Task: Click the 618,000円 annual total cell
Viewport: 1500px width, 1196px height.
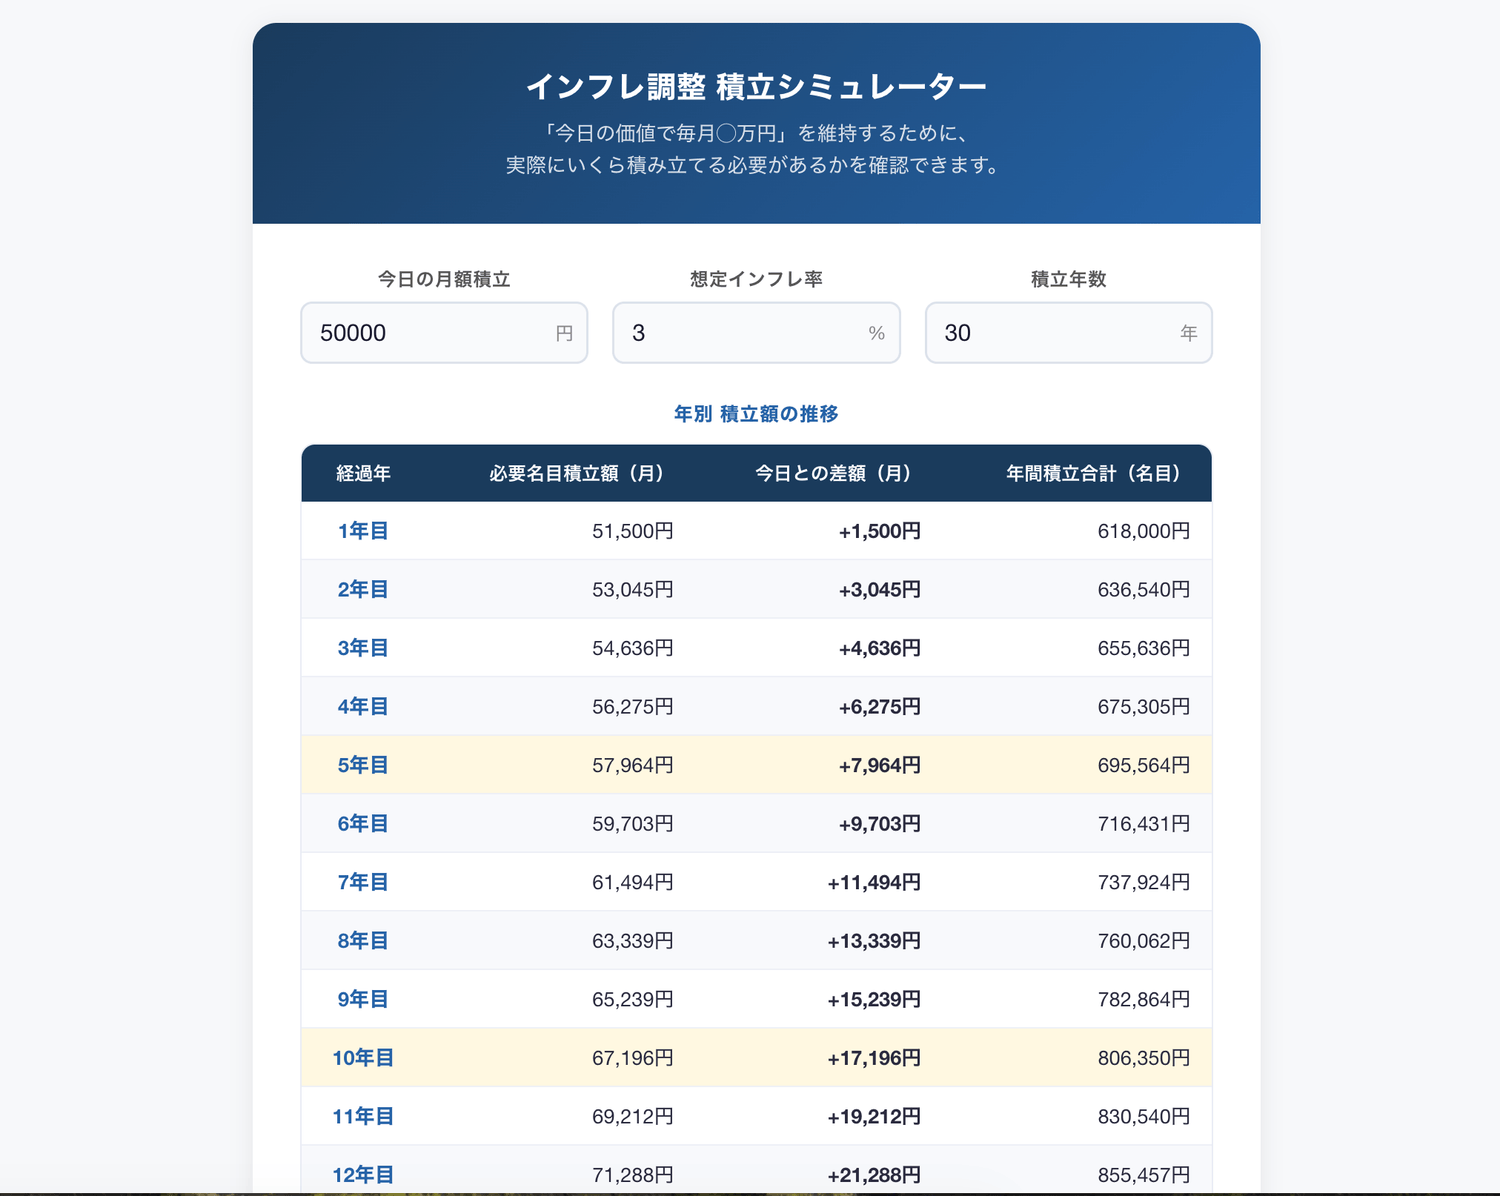Action: click(x=1144, y=531)
